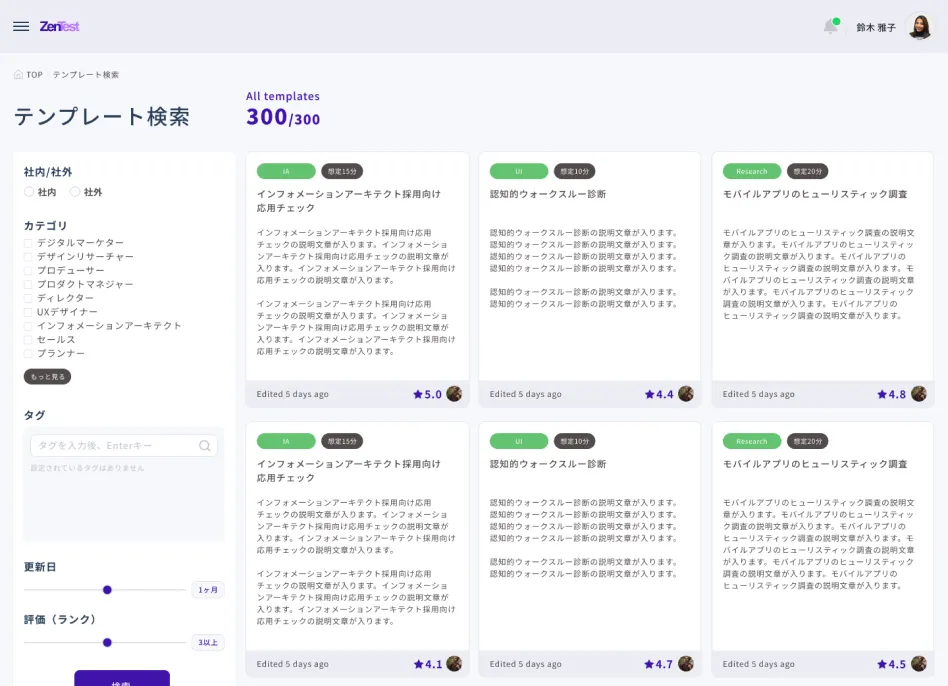948x686 pixels.
Task: Check the インフォメーションアーキテクト category
Action: (x=28, y=326)
